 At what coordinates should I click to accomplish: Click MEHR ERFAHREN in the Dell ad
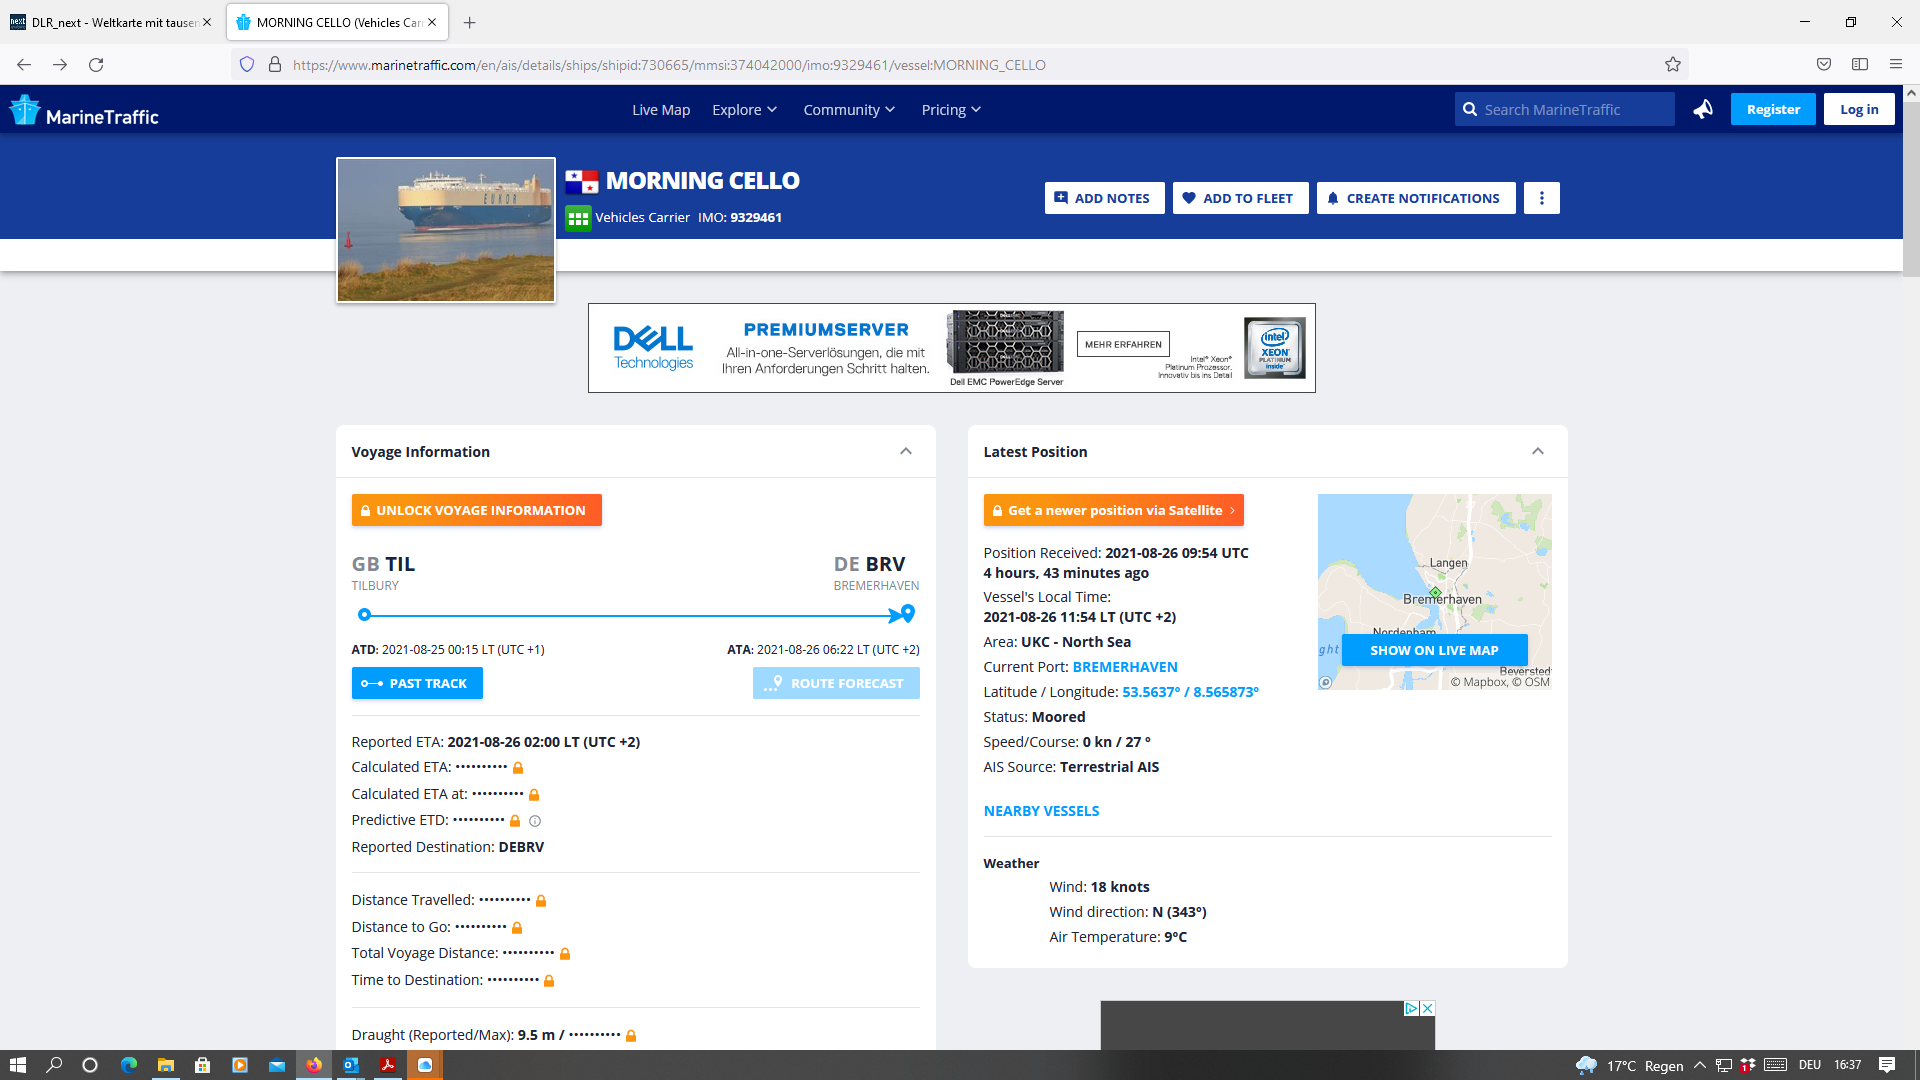pyautogui.click(x=1123, y=344)
